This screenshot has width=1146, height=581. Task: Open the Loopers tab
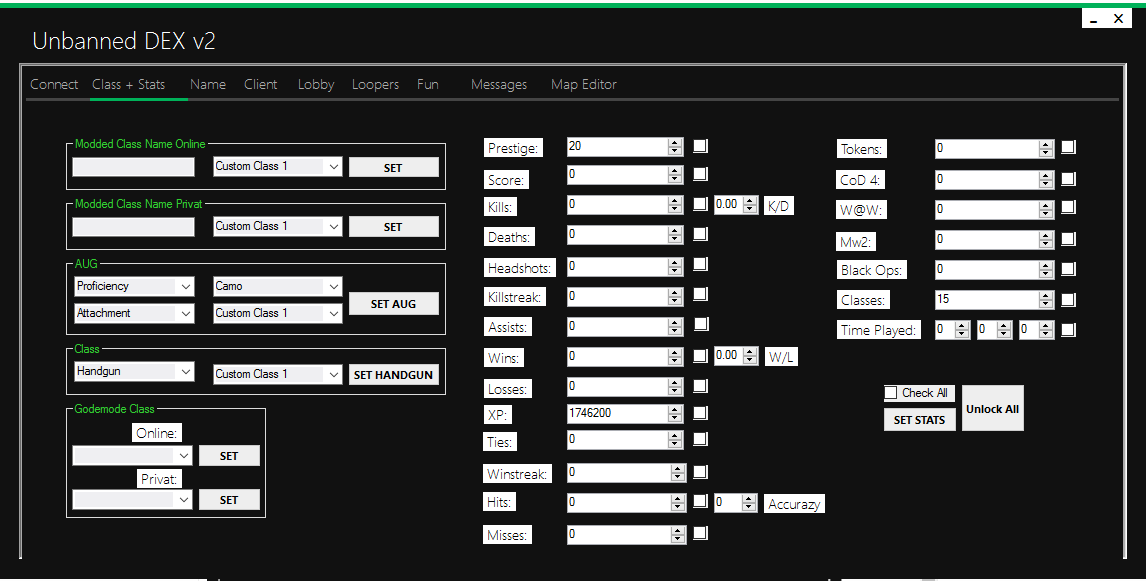[x=375, y=85]
